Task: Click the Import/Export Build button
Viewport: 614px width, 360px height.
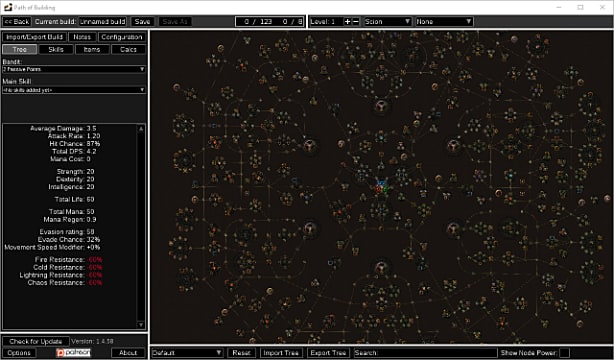Action: click(34, 37)
